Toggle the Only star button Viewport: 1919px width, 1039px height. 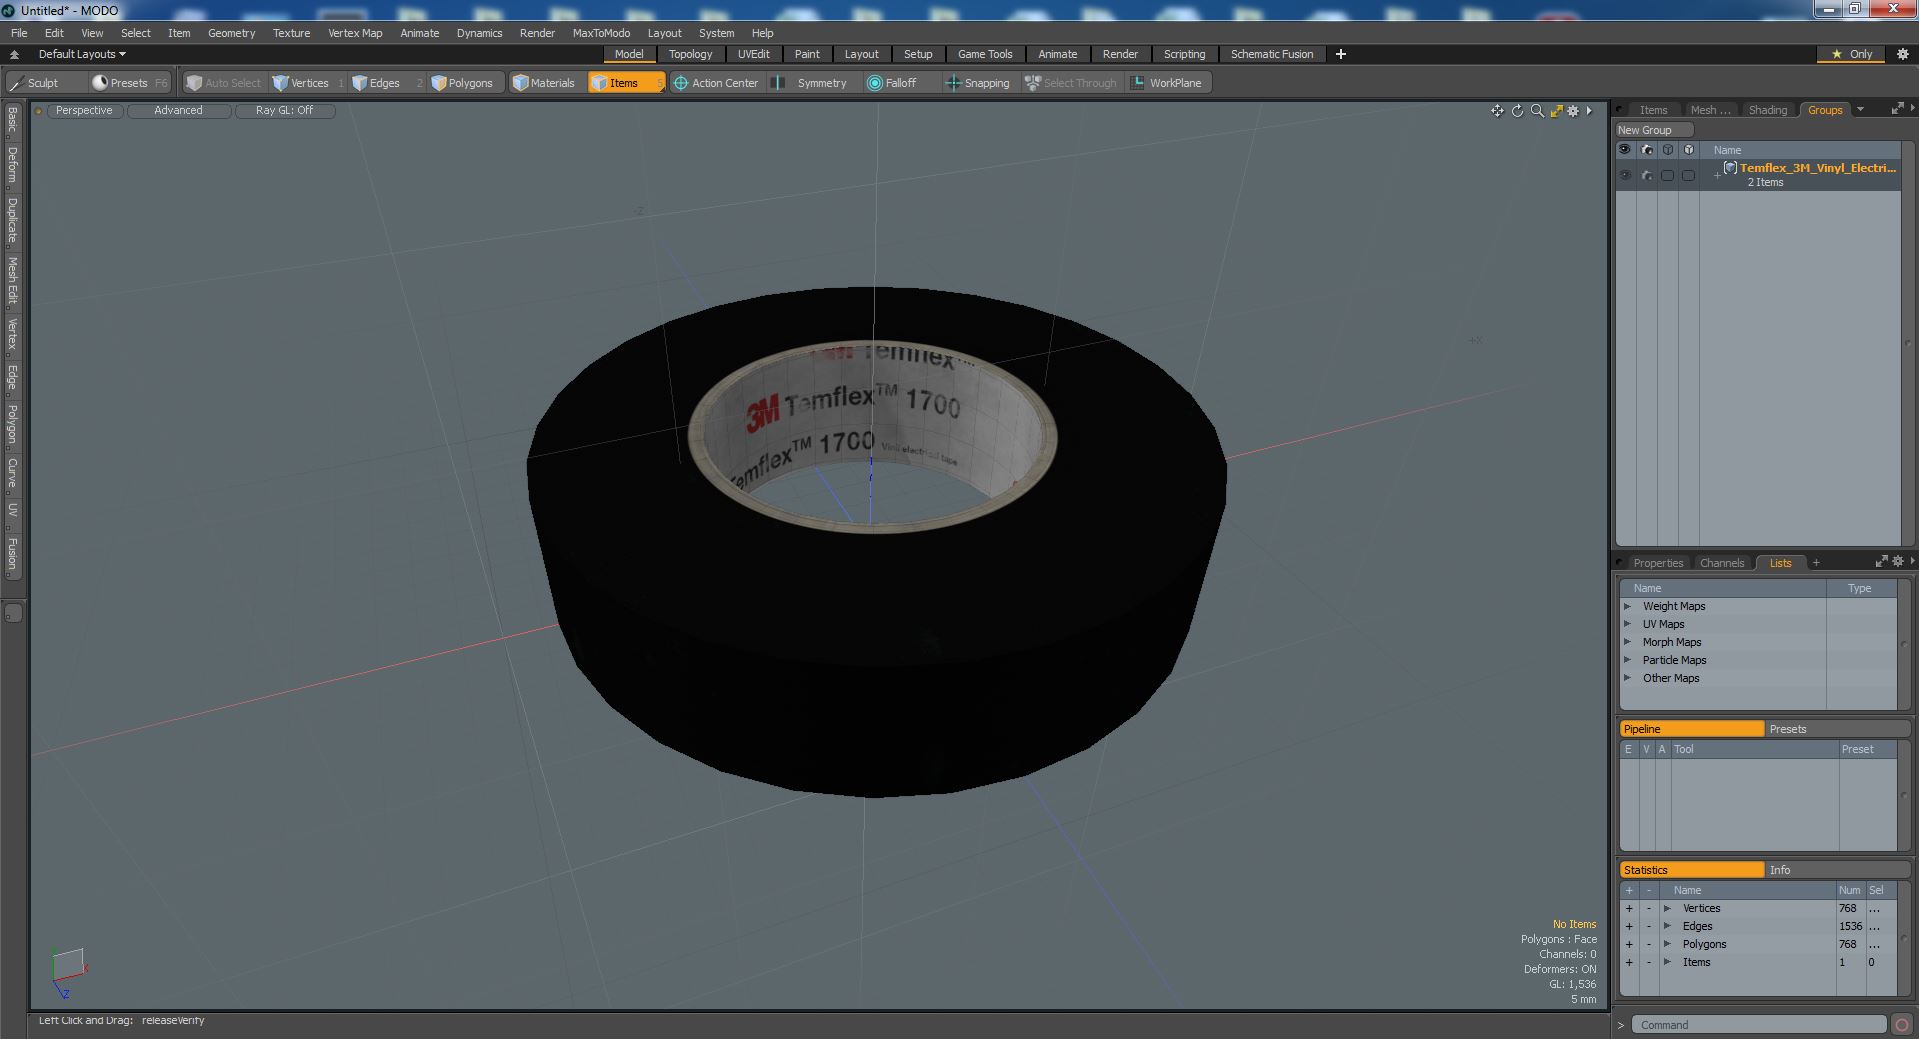[x=1852, y=54]
